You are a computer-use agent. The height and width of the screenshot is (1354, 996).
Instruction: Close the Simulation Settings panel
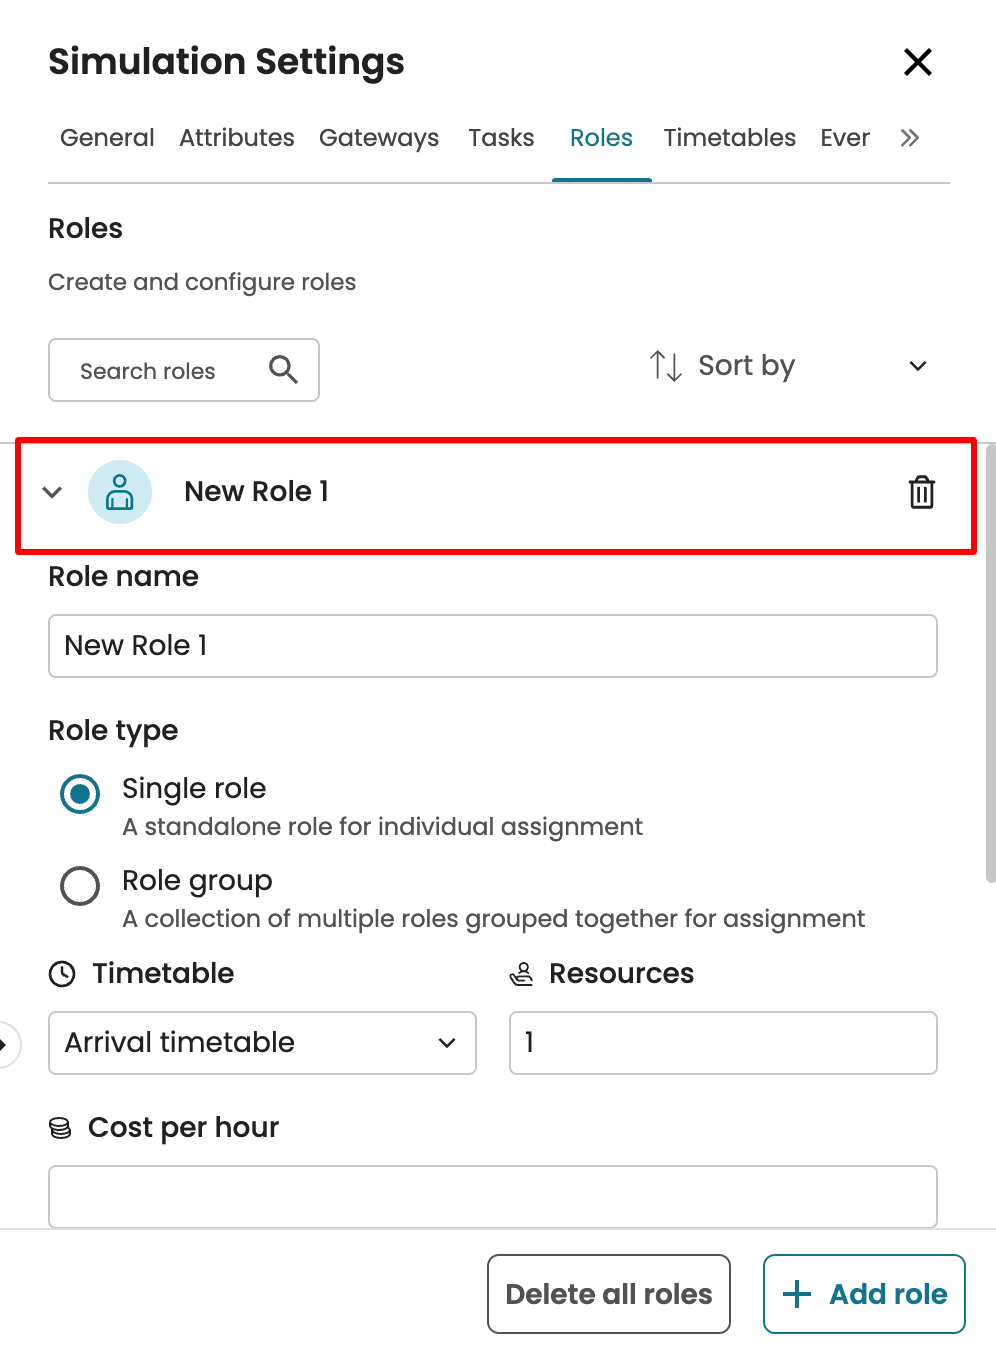917,62
